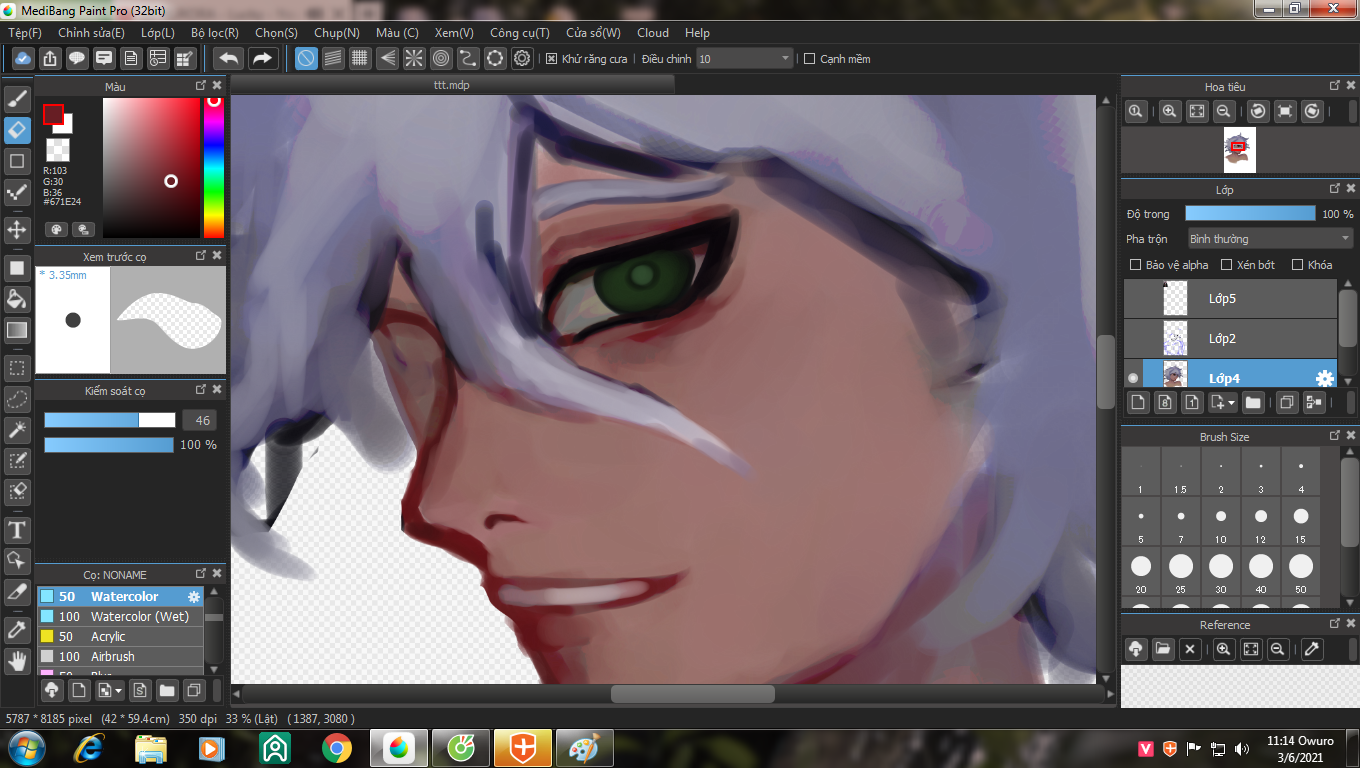
Task: Select Acrylic brush
Action: point(120,637)
